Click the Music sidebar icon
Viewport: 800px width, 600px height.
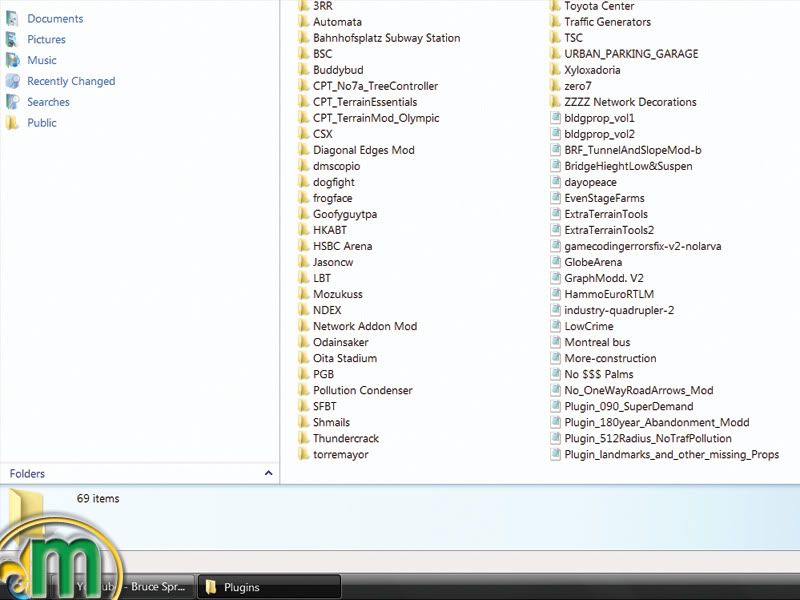[12, 60]
